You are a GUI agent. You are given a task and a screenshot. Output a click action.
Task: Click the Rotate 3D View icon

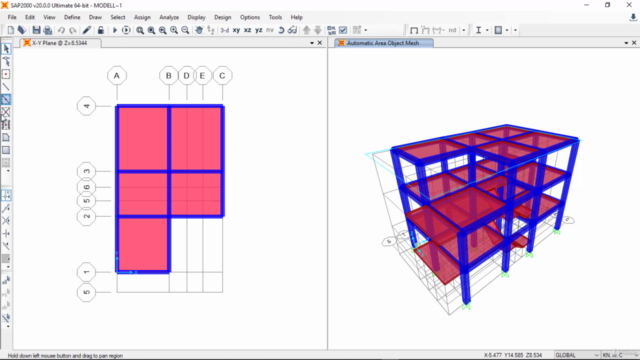[x=281, y=30]
